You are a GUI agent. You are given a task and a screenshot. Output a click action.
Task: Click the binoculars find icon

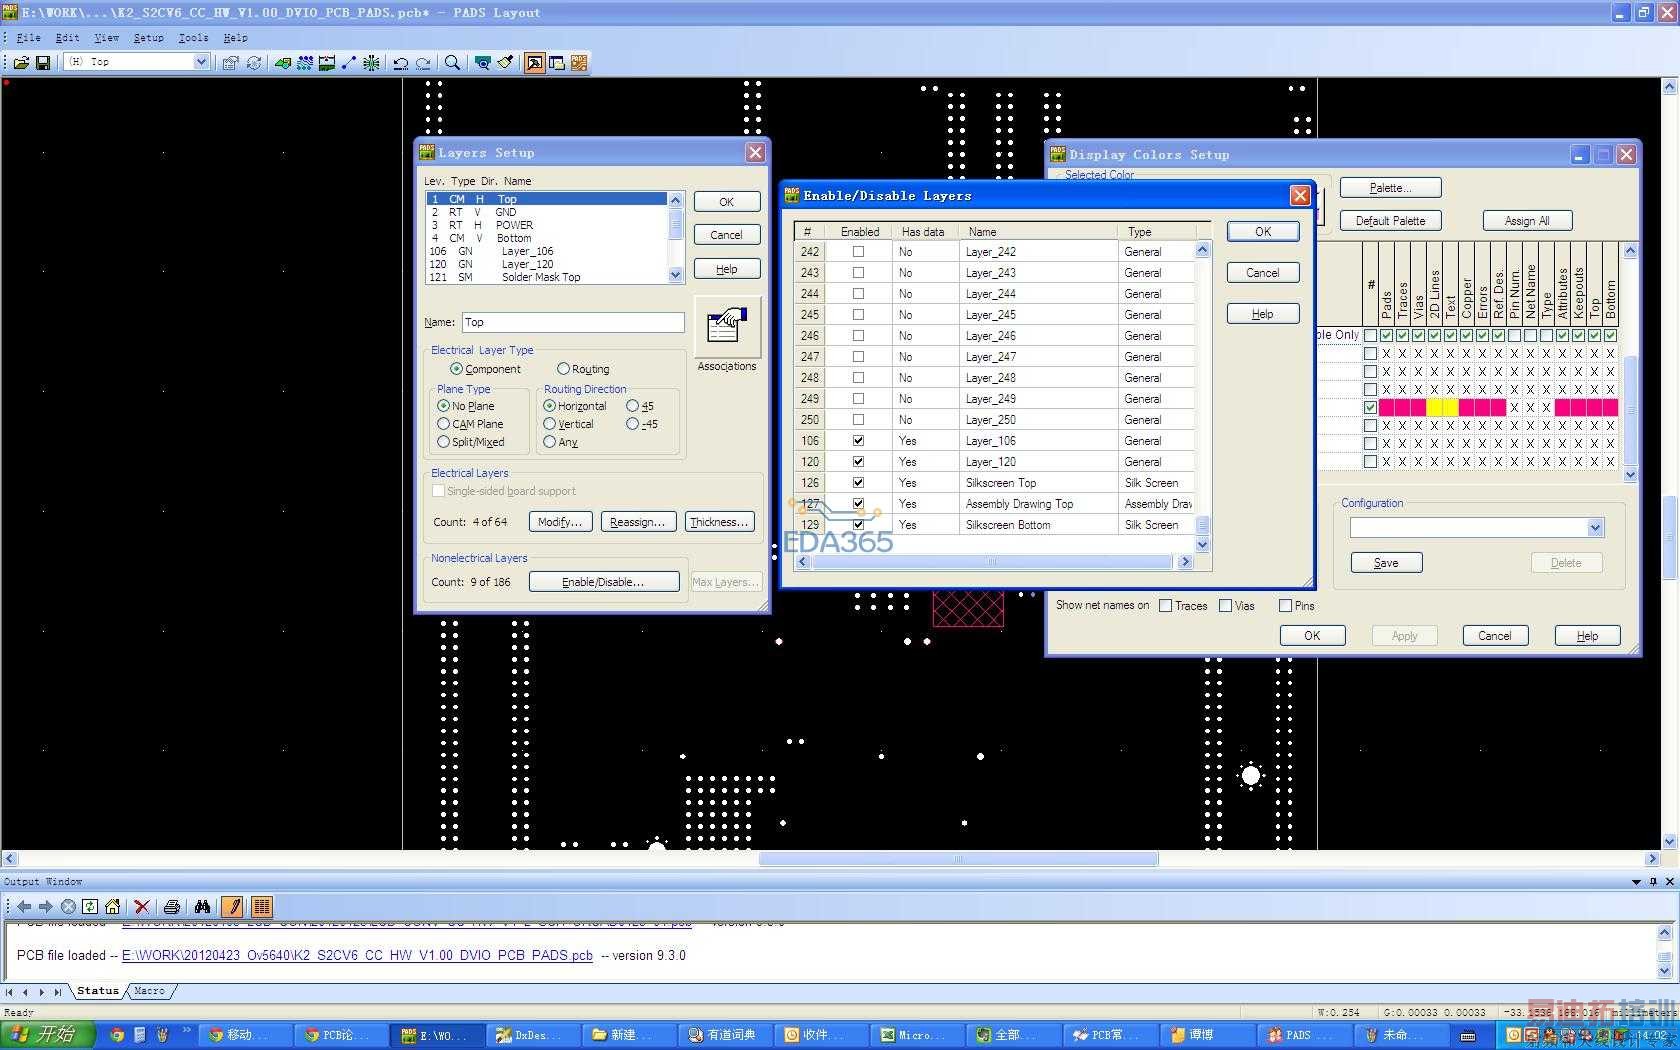202,907
